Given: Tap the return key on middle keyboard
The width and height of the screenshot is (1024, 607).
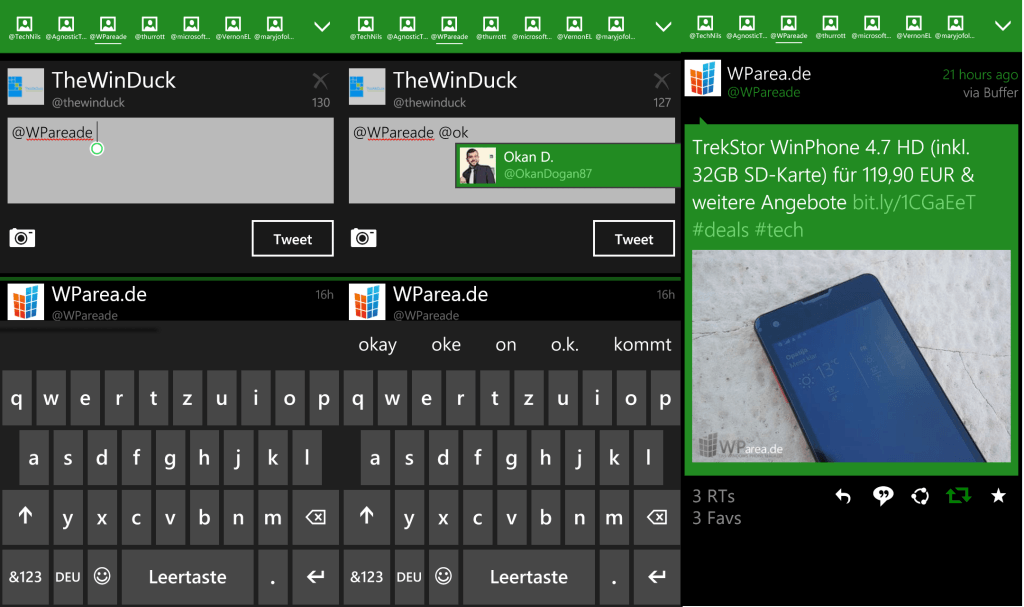Looking at the screenshot, I should 657,576.
